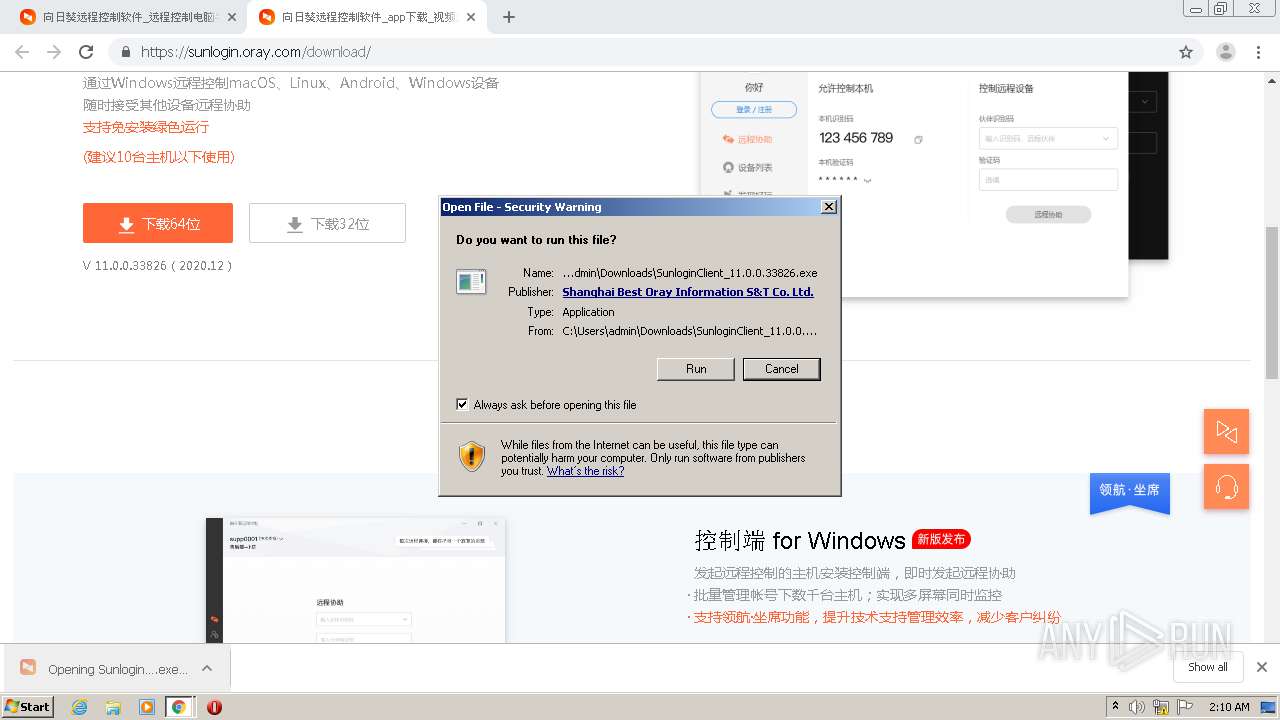Show hidden system tray icons
Screen dimensions: 1280x720
(x=1116, y=707)
